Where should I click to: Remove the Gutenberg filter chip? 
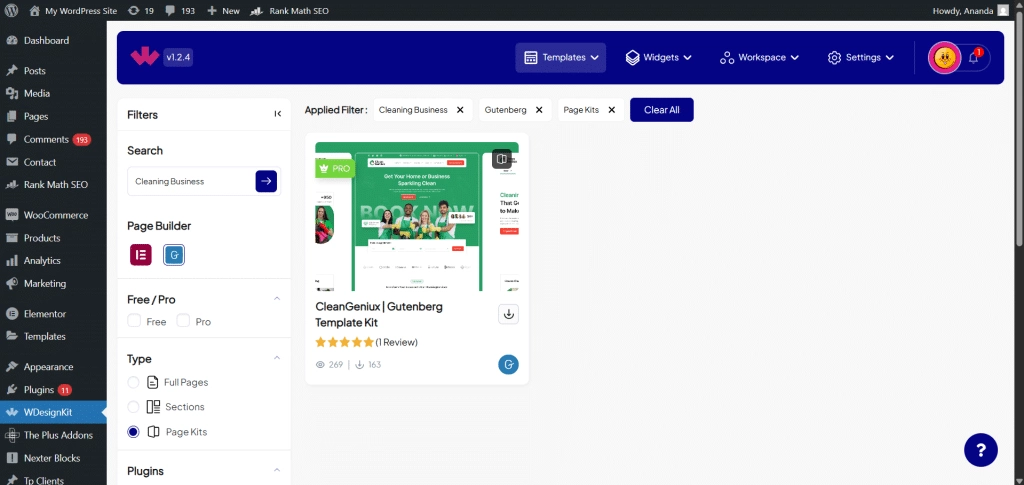point(539,110)
